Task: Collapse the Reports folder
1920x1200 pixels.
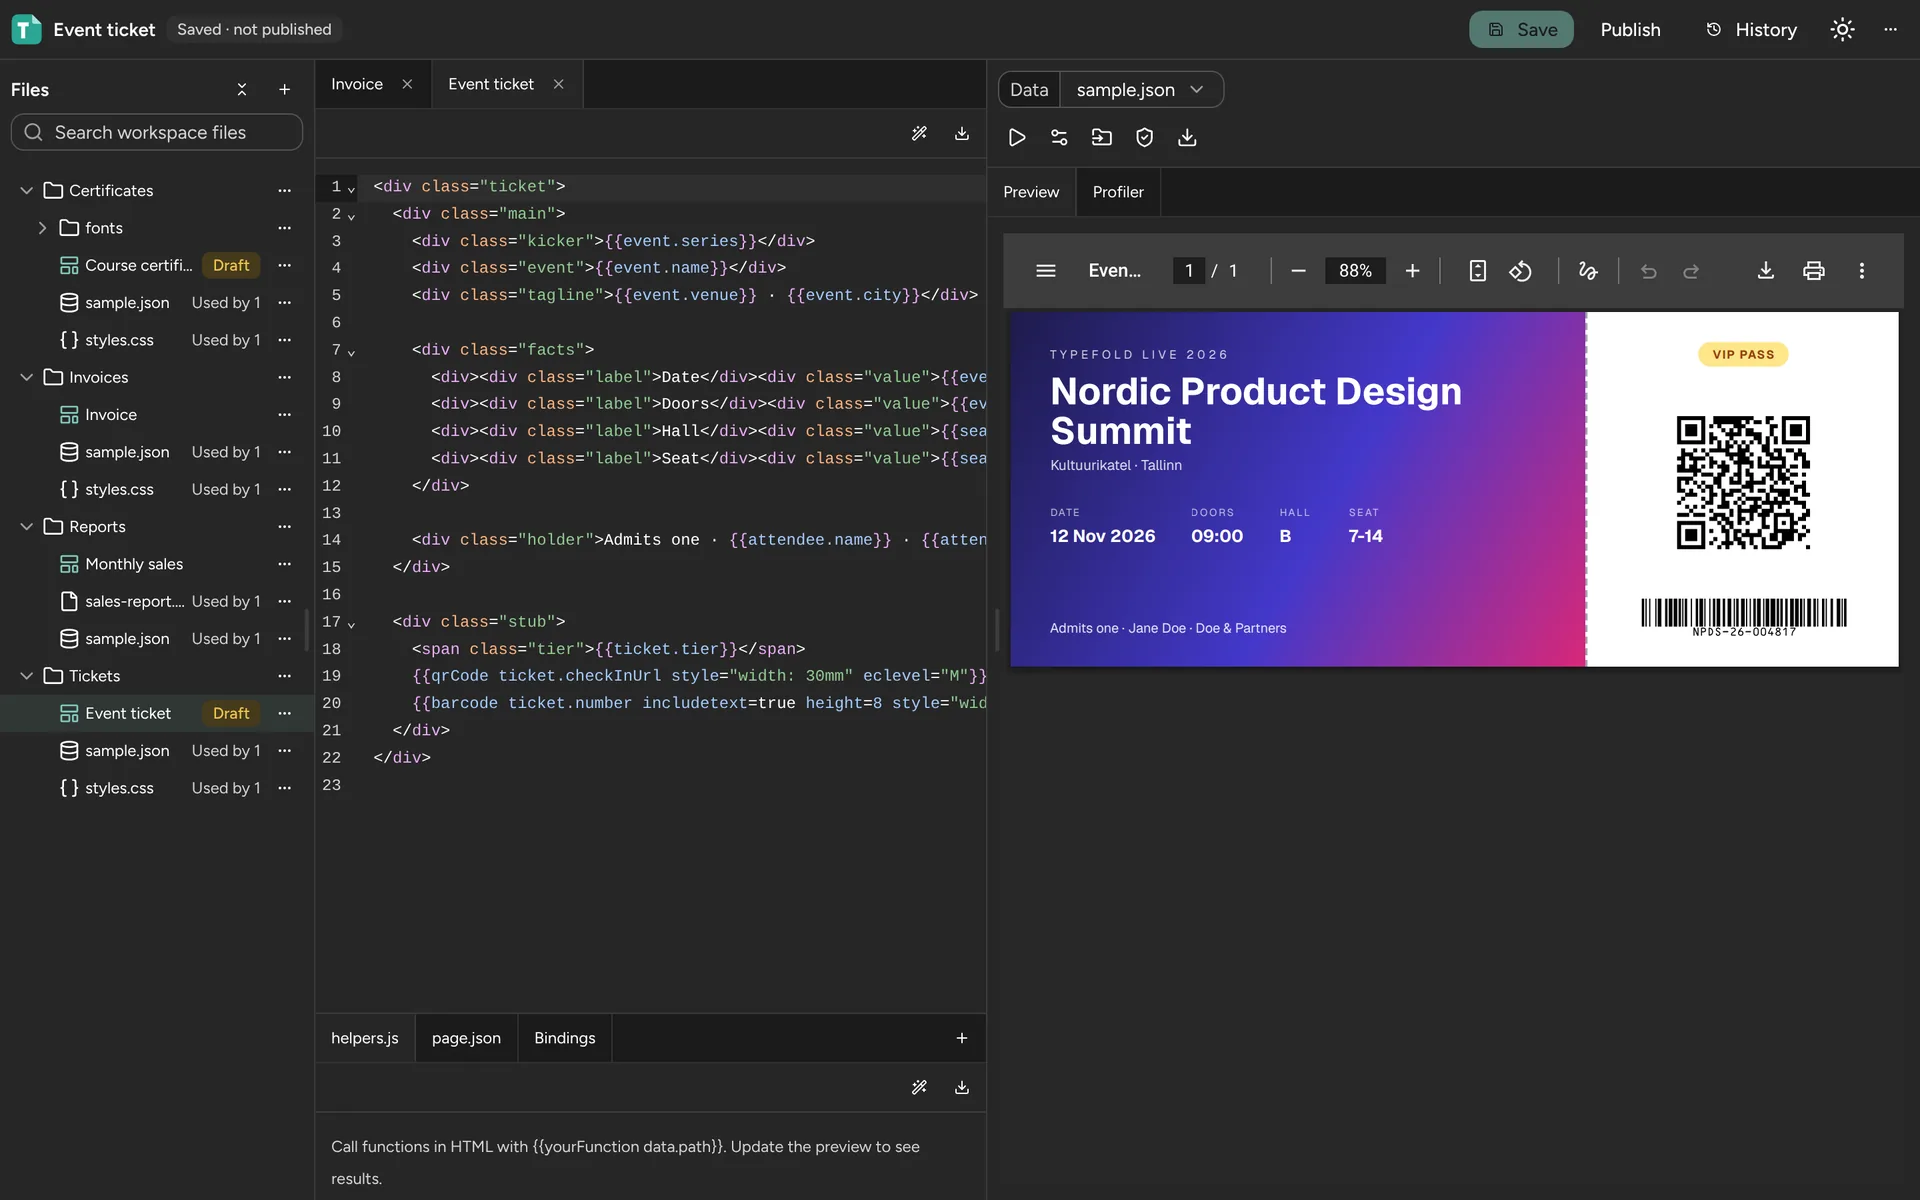Action: click(27, 527)
